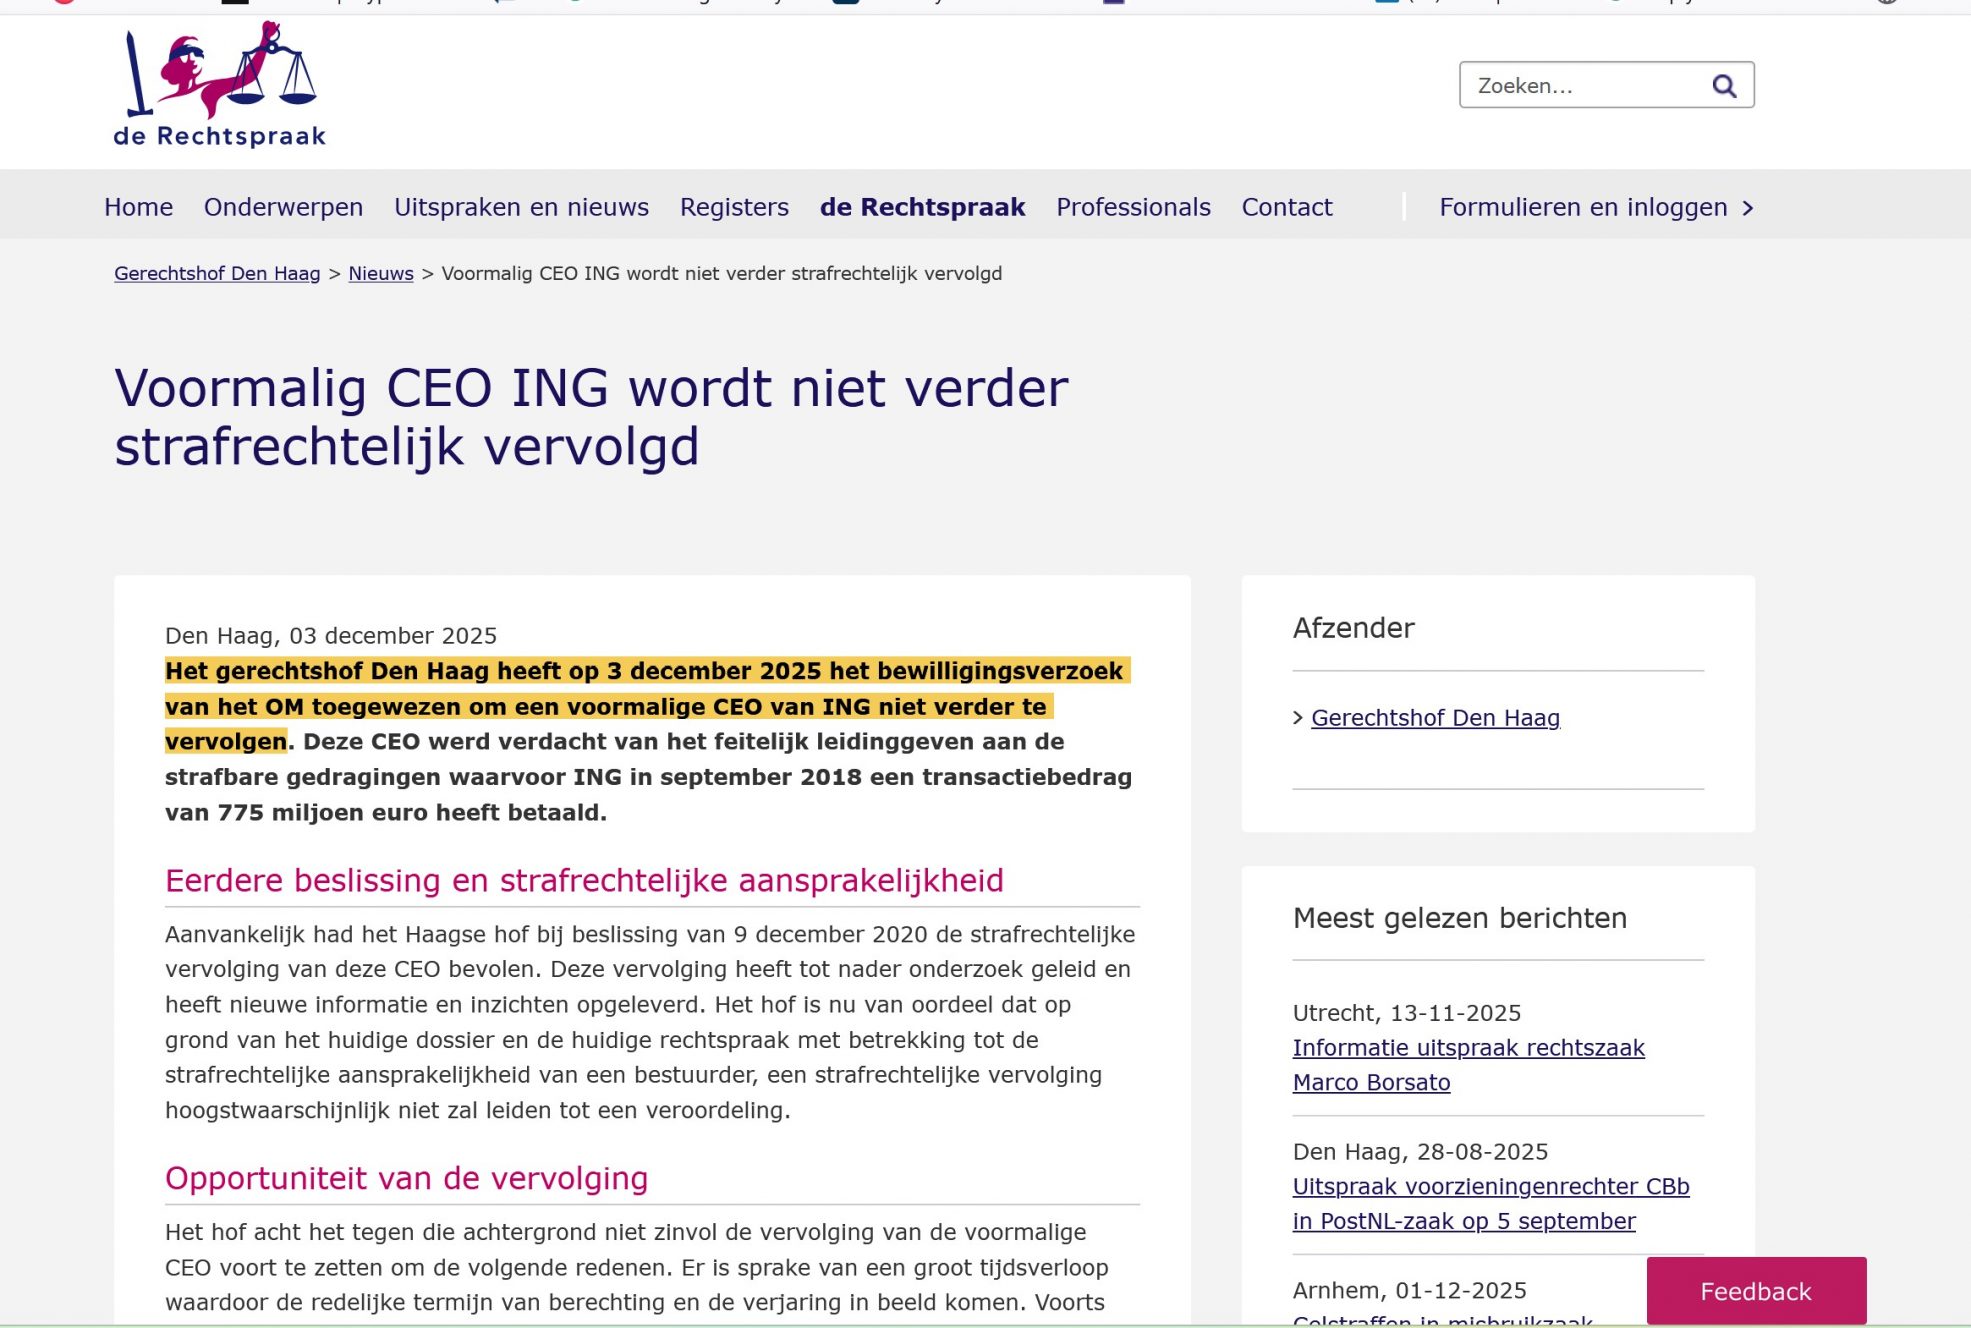Click the magnifying glass search icon

coord(1724,86)
